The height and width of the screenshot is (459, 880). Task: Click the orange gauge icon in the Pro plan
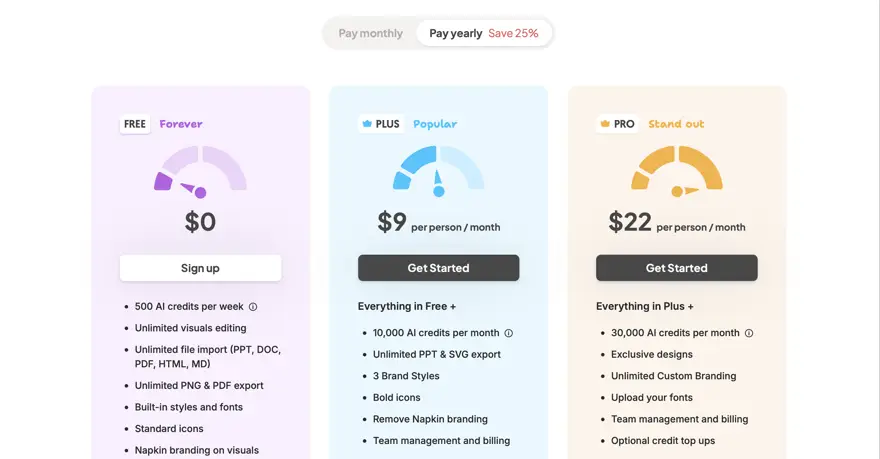click(x=677, y=171)
